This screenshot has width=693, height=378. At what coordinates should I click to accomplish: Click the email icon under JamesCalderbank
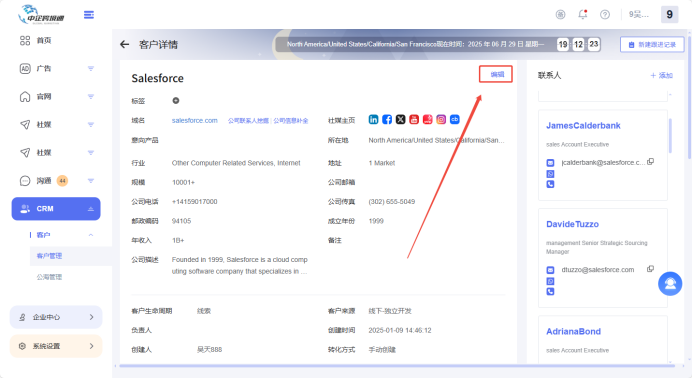tap(550, 163)
